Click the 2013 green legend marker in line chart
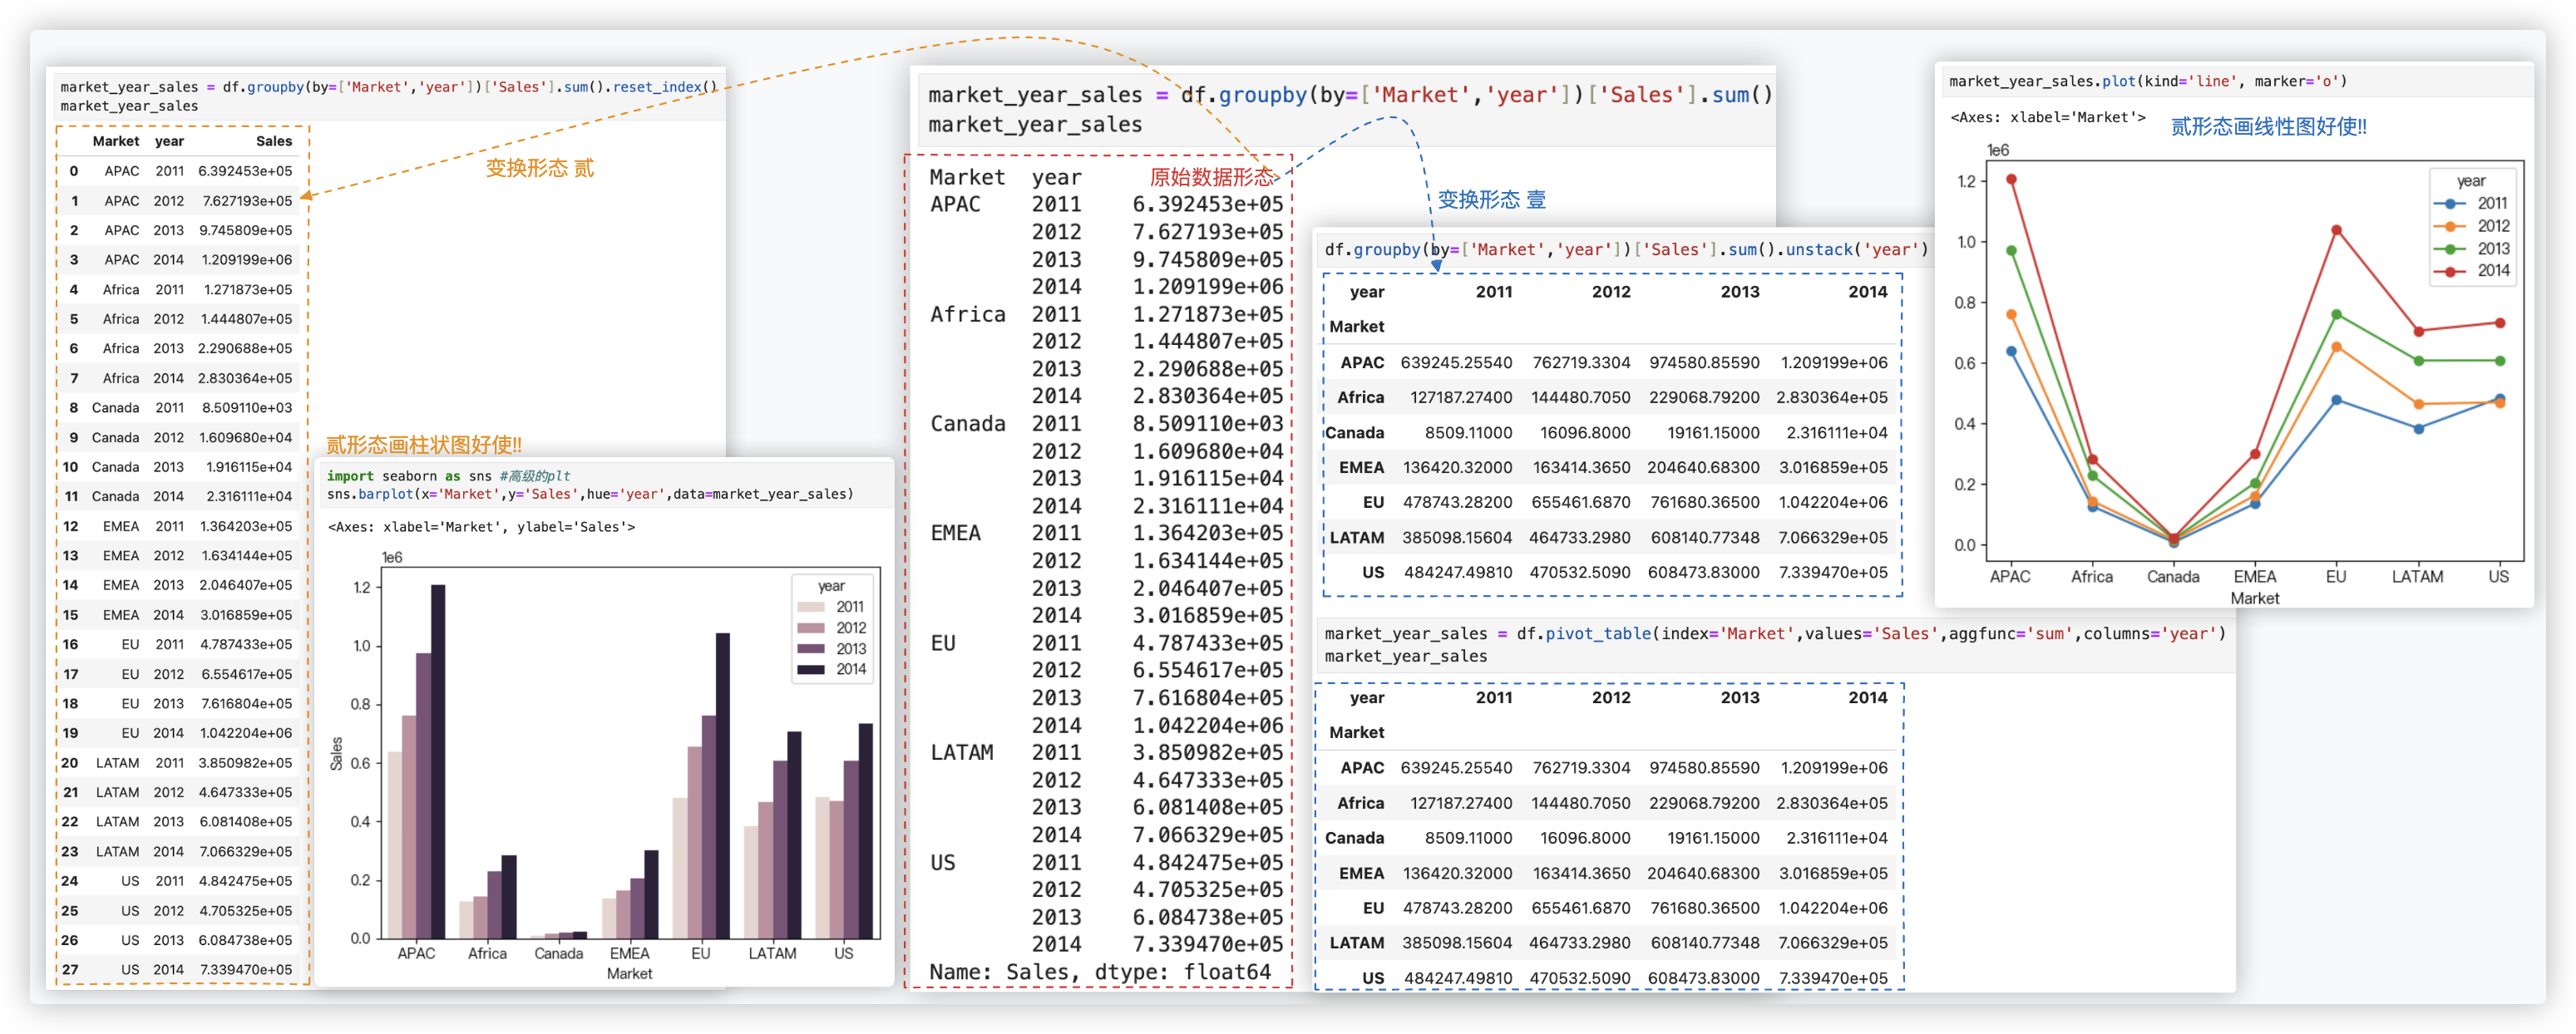The height and width of the screenshot is (1034, 2576). [x=2451, y=249]
